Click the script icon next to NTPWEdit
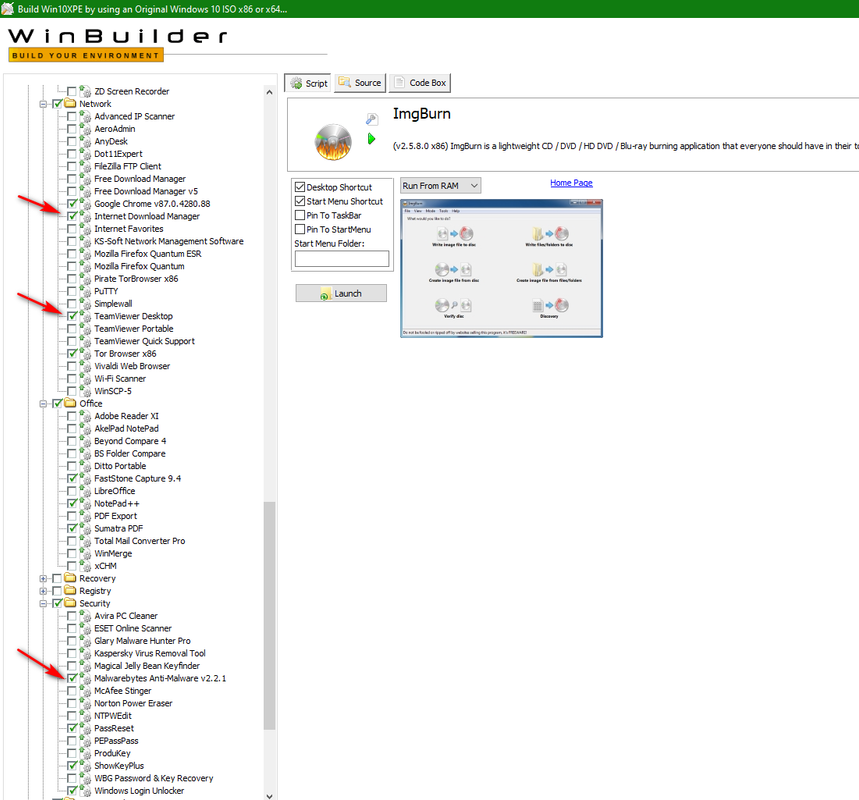 [x=85, y=716]
